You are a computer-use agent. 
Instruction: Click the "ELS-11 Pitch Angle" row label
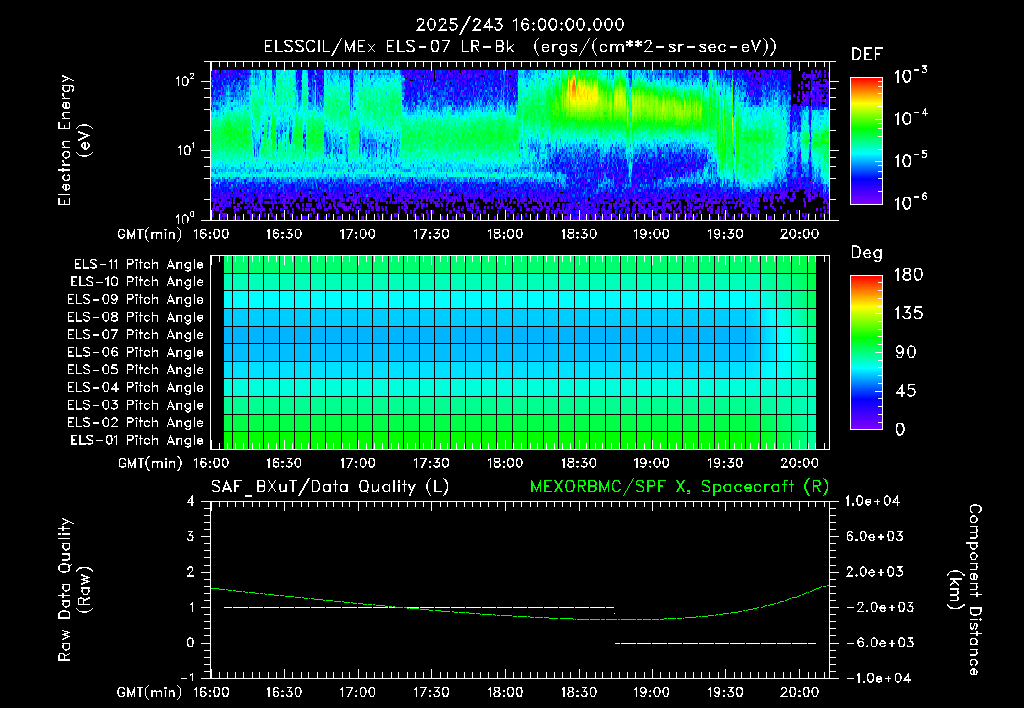pos(138,265)
